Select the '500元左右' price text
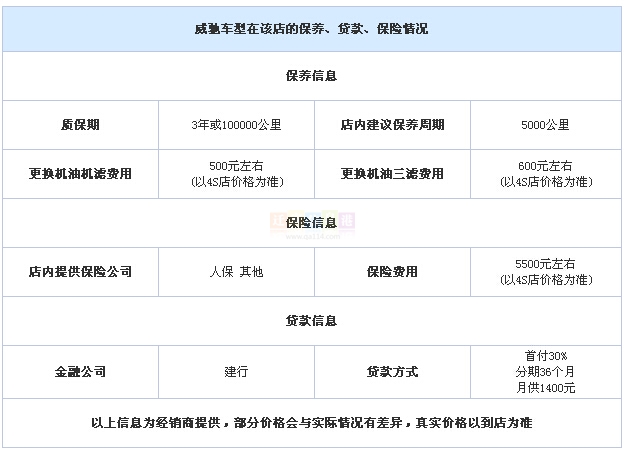The image size is (627, 451). [x=236, y=166]
